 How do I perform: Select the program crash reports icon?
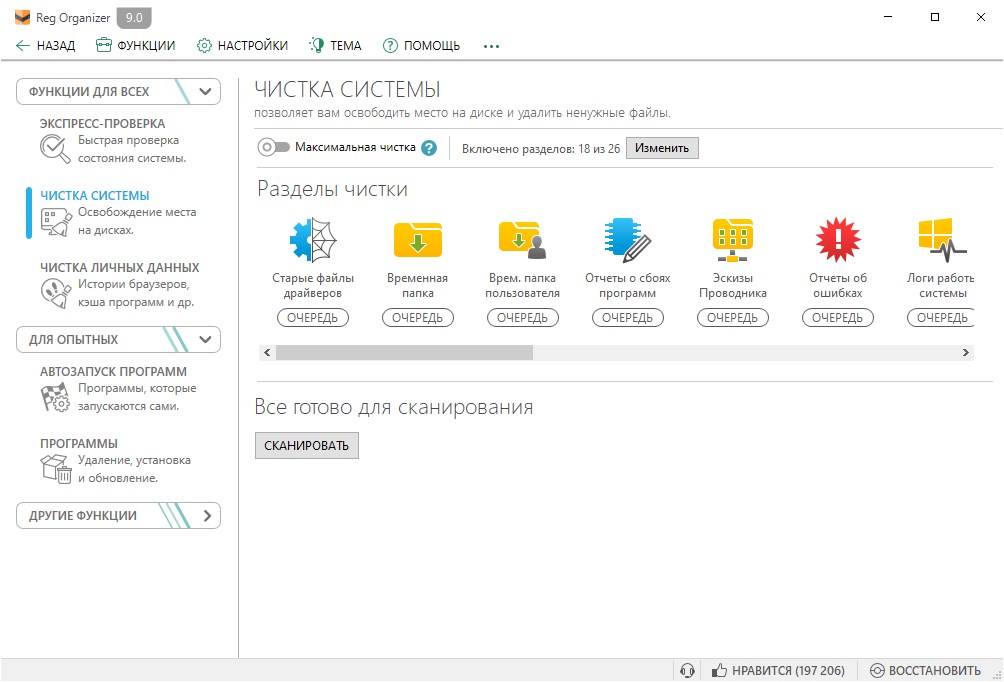click(x=627, y=240)
